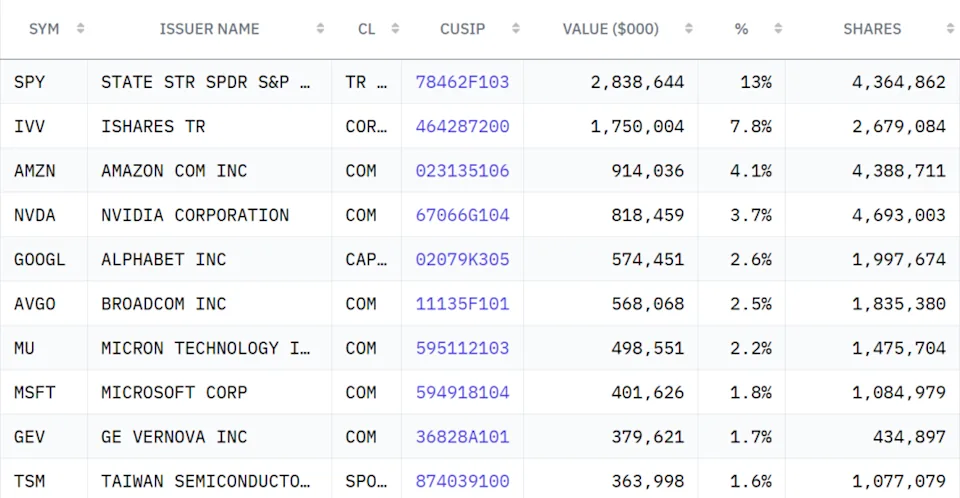The height and width of the screenshot is (498, 960).
Task: Click value 2,838,644 in SPY row
Action: tap(637, 82)
